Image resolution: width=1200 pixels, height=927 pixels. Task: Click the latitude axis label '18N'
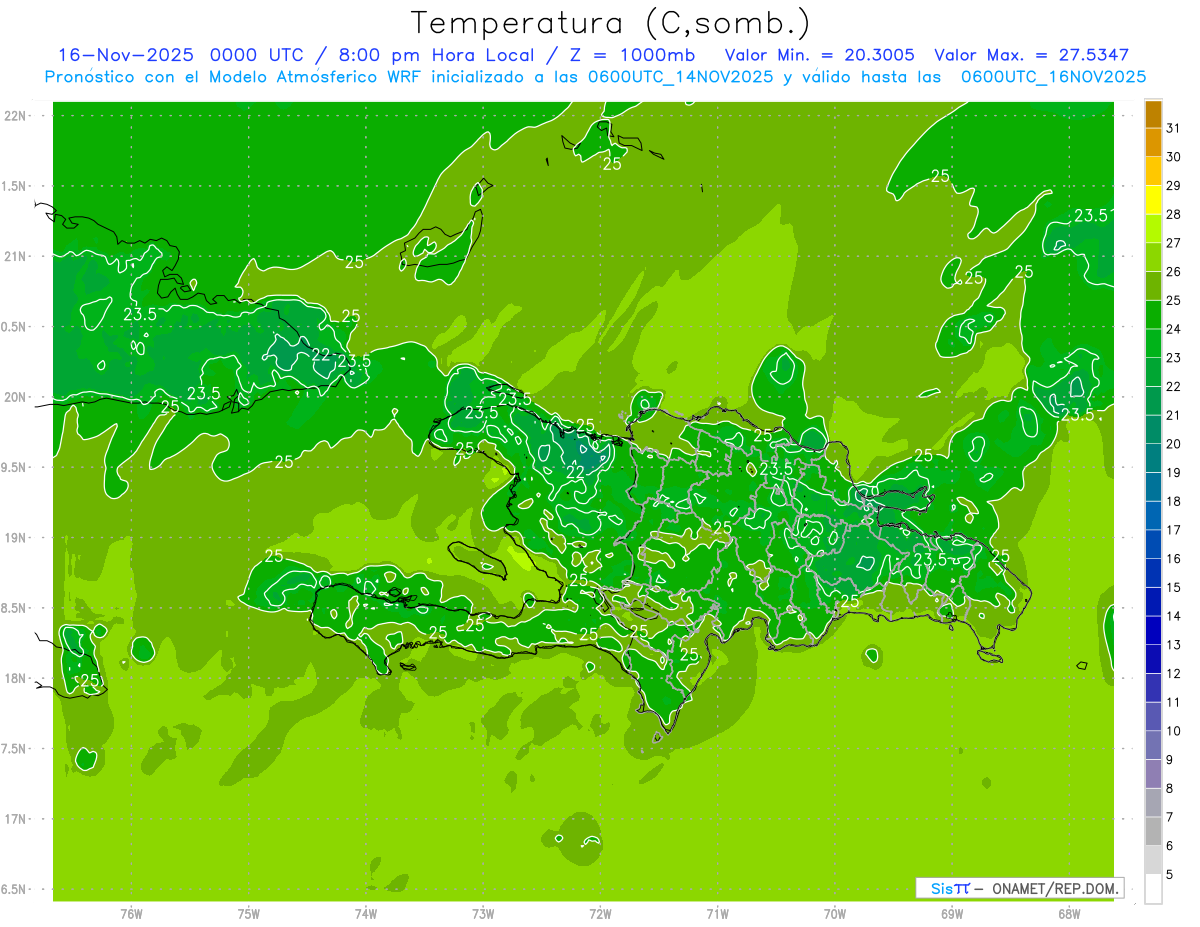click(x=17, y=678)
